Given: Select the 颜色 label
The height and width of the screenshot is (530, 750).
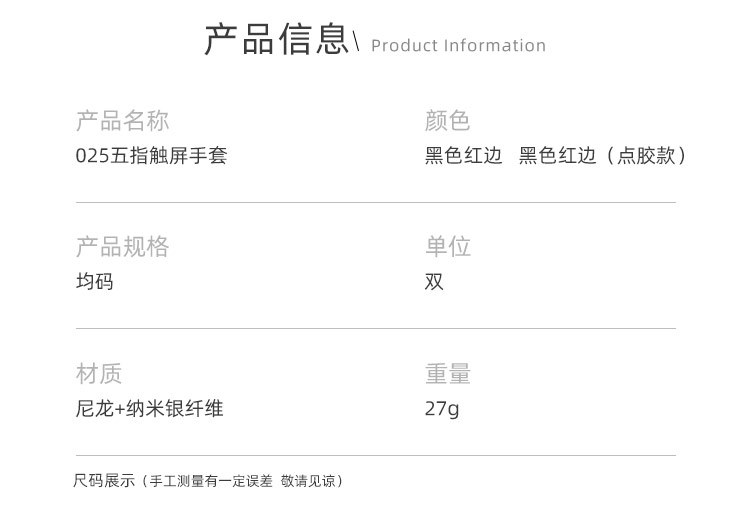Looking at the screenshot, I should click(447, 121).
